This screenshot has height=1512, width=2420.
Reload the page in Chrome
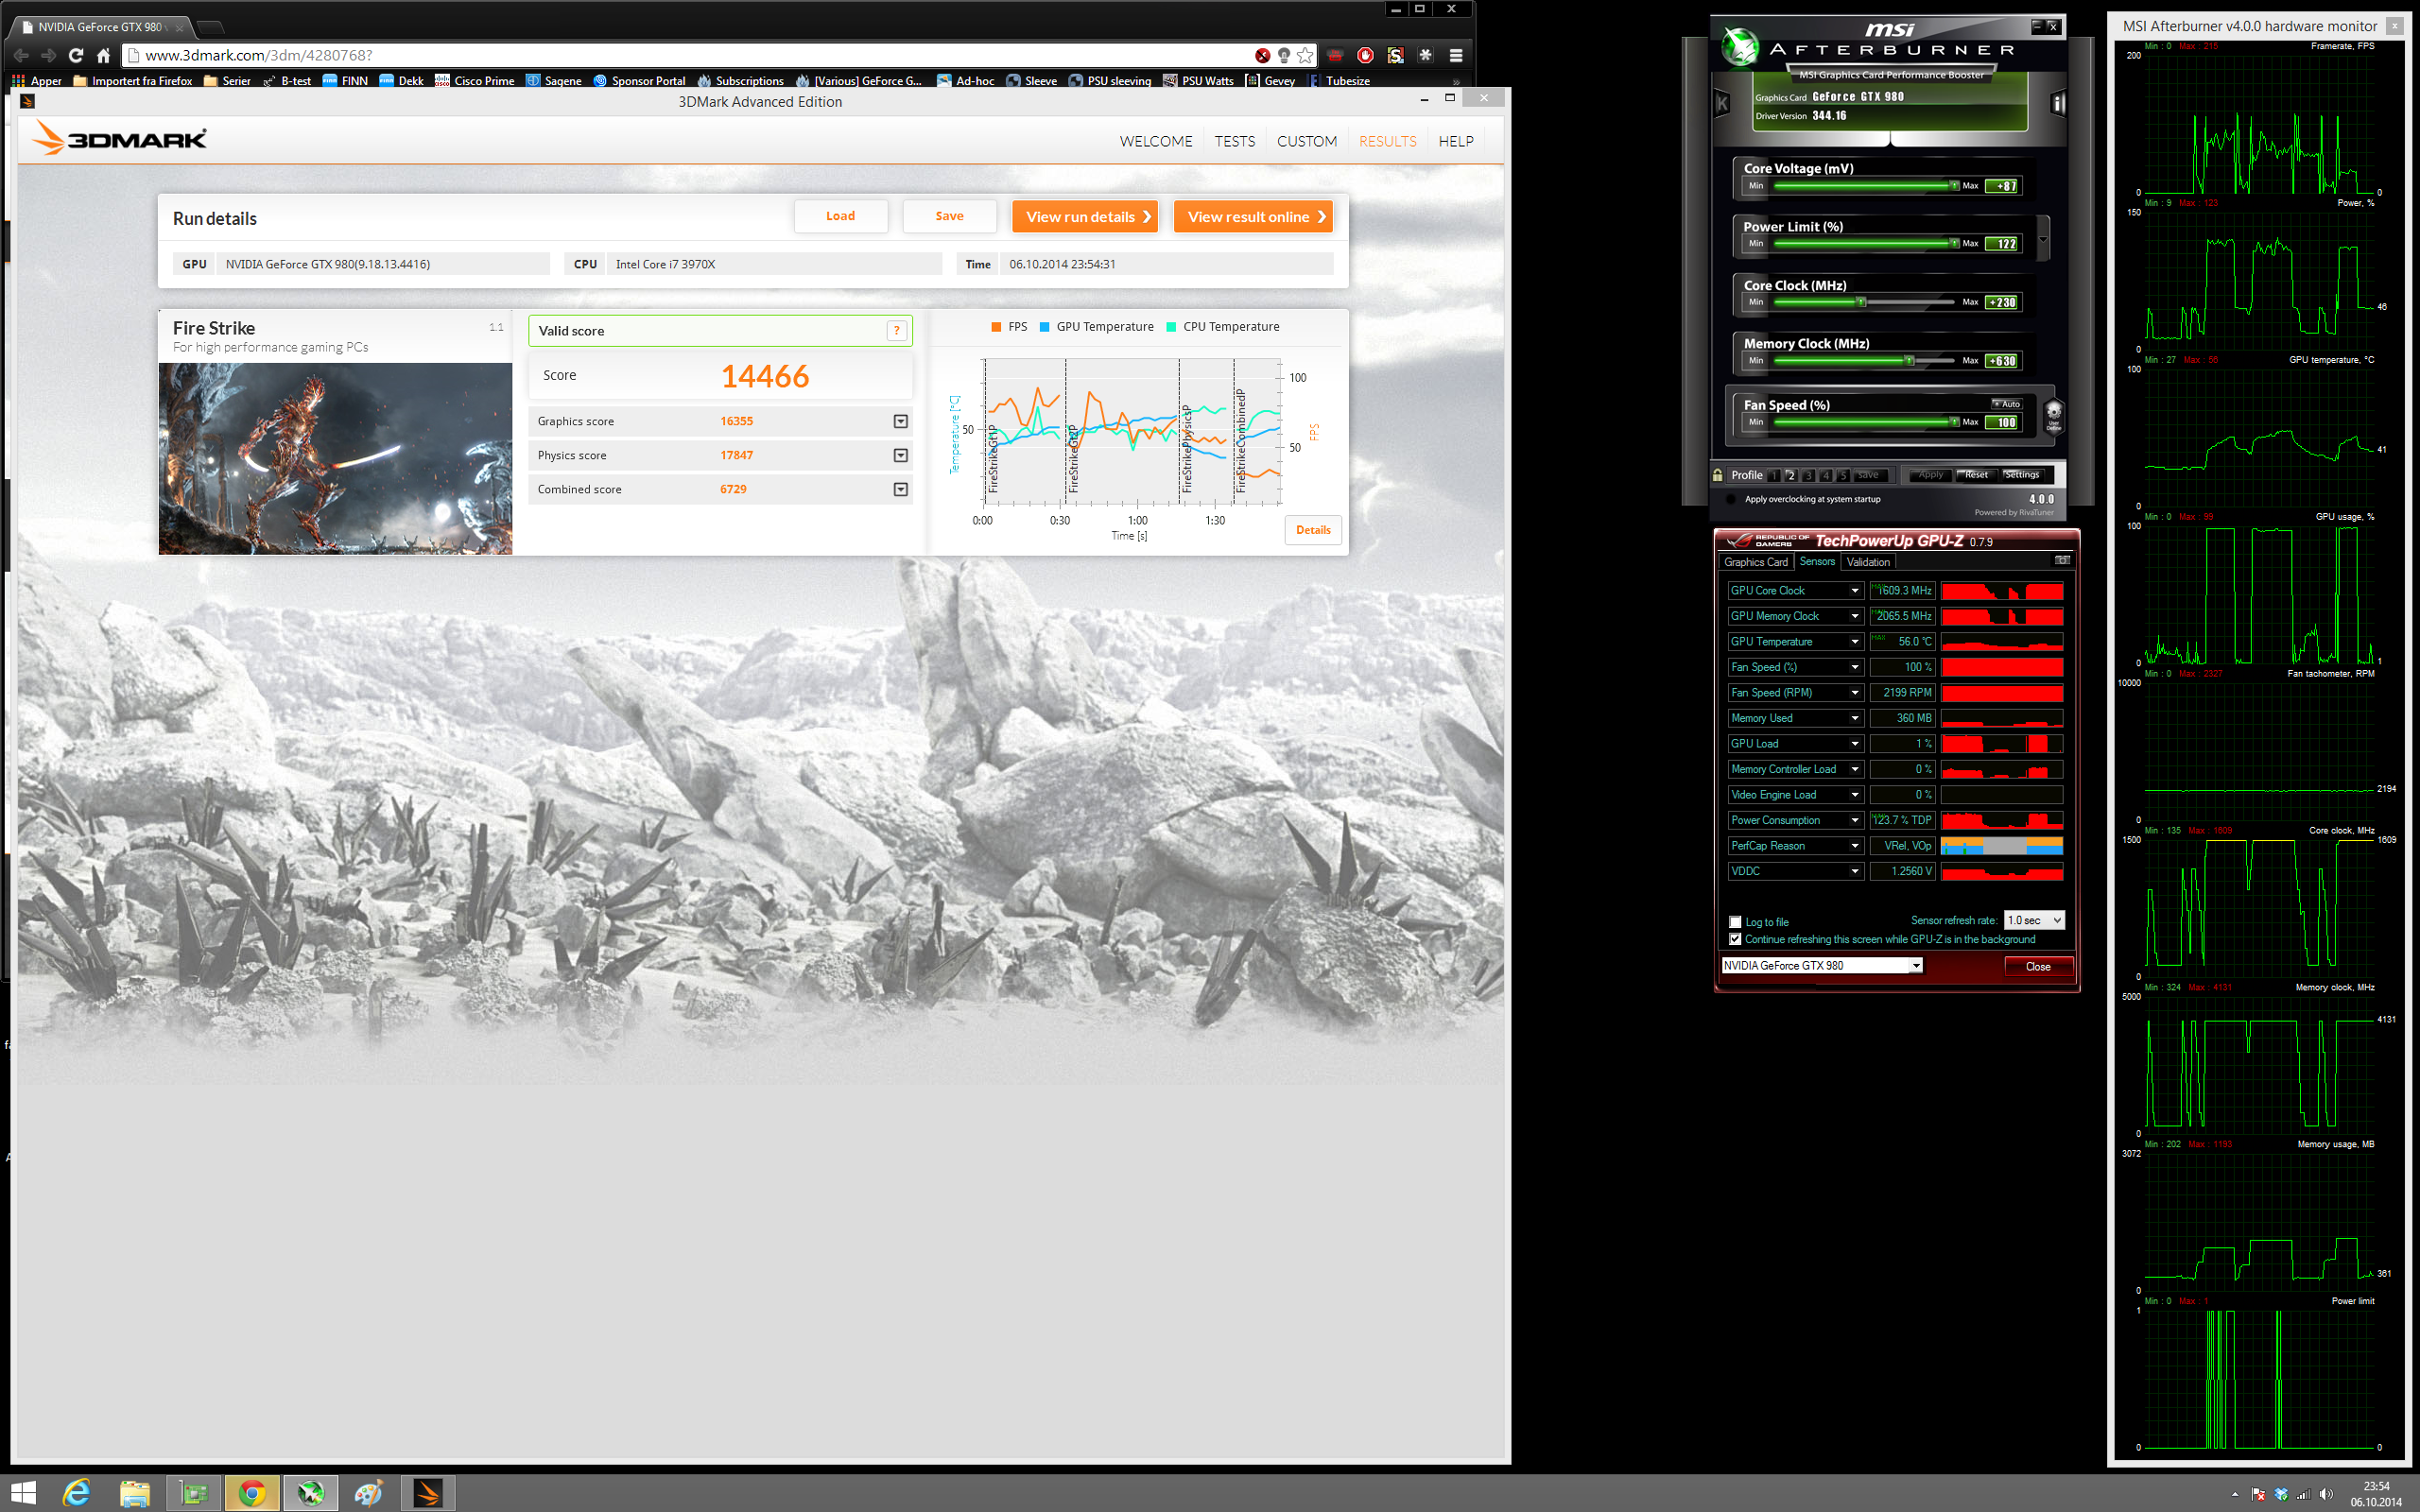(x=76, y=55)
